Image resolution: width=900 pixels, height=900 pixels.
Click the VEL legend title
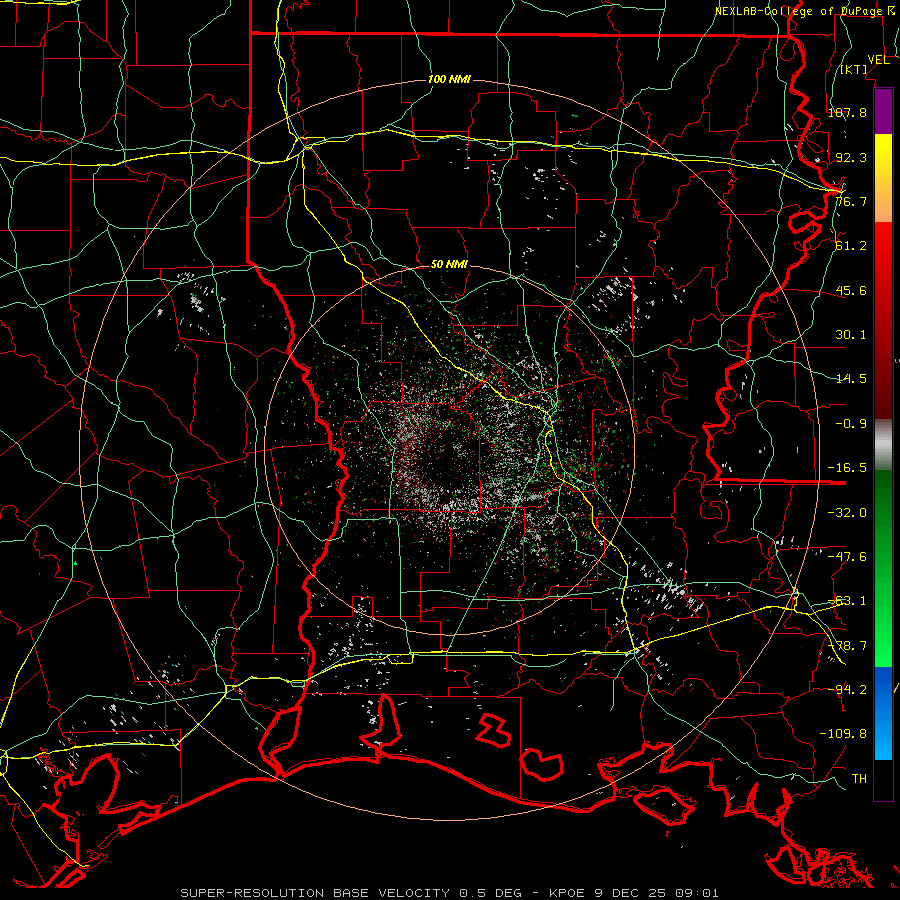(x=879, y=60)
